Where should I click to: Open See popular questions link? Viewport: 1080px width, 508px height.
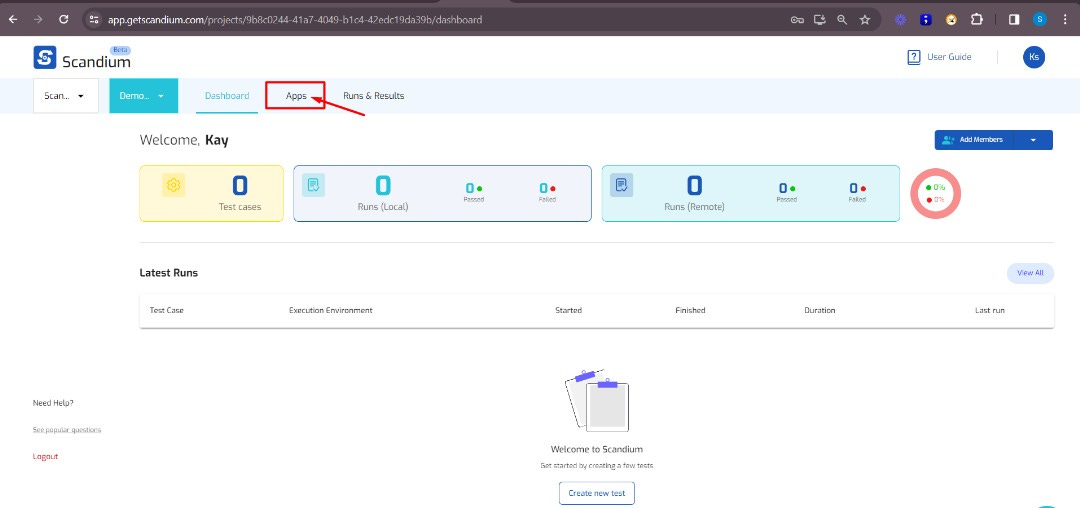[x=67, y=430]
